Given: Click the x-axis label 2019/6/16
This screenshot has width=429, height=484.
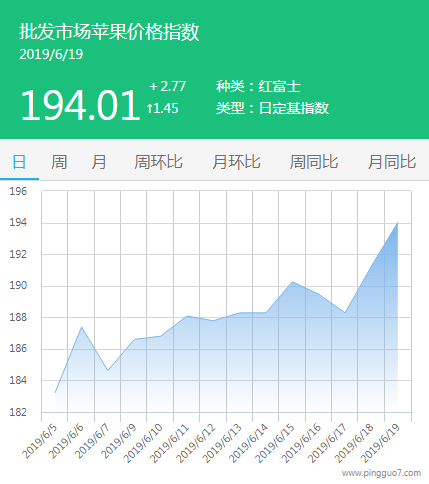Looking at the screenshot, I should (301, 444).
